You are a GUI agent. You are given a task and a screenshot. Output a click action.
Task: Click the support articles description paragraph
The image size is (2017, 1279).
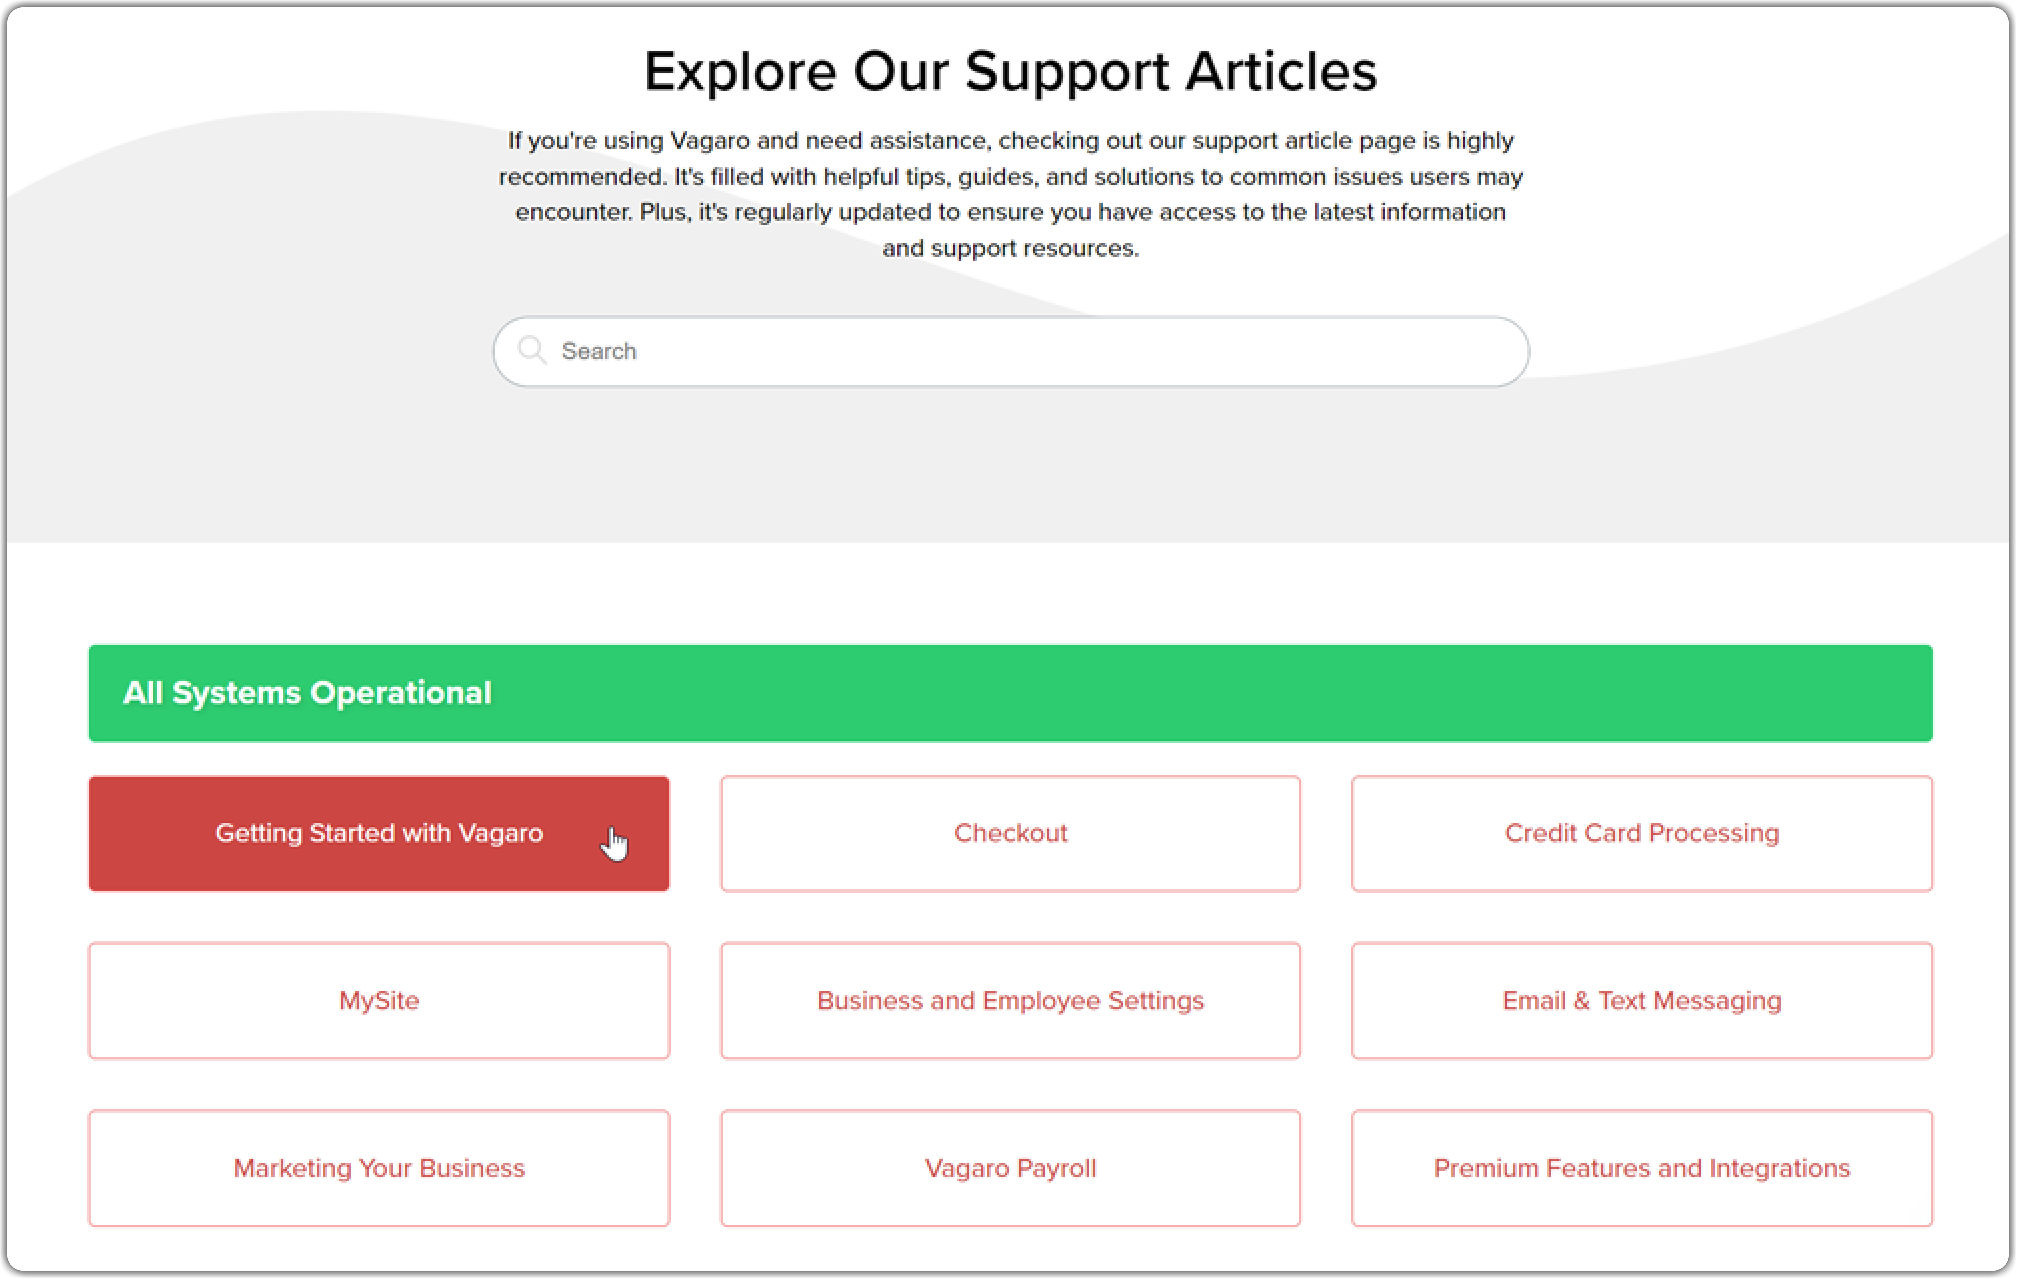pyautogui.click(x=1010, y=194)
